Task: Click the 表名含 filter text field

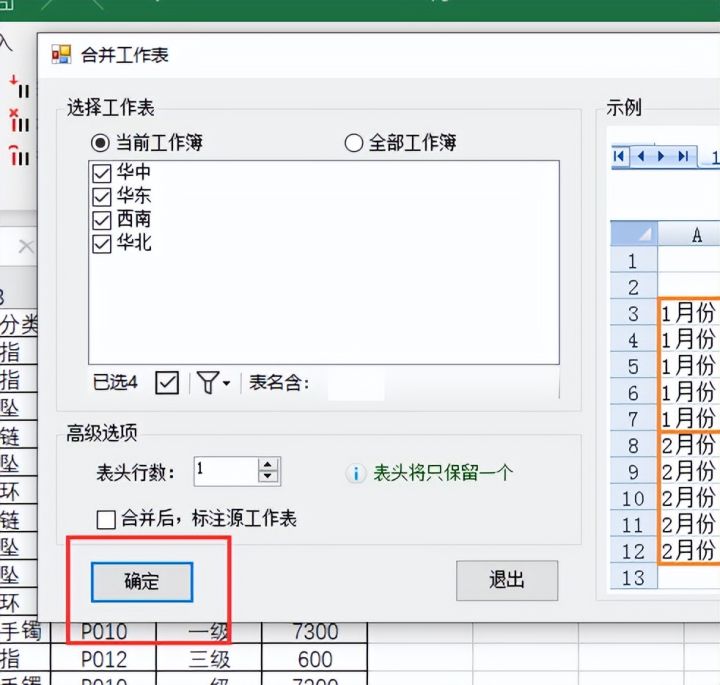Action: 356,383
